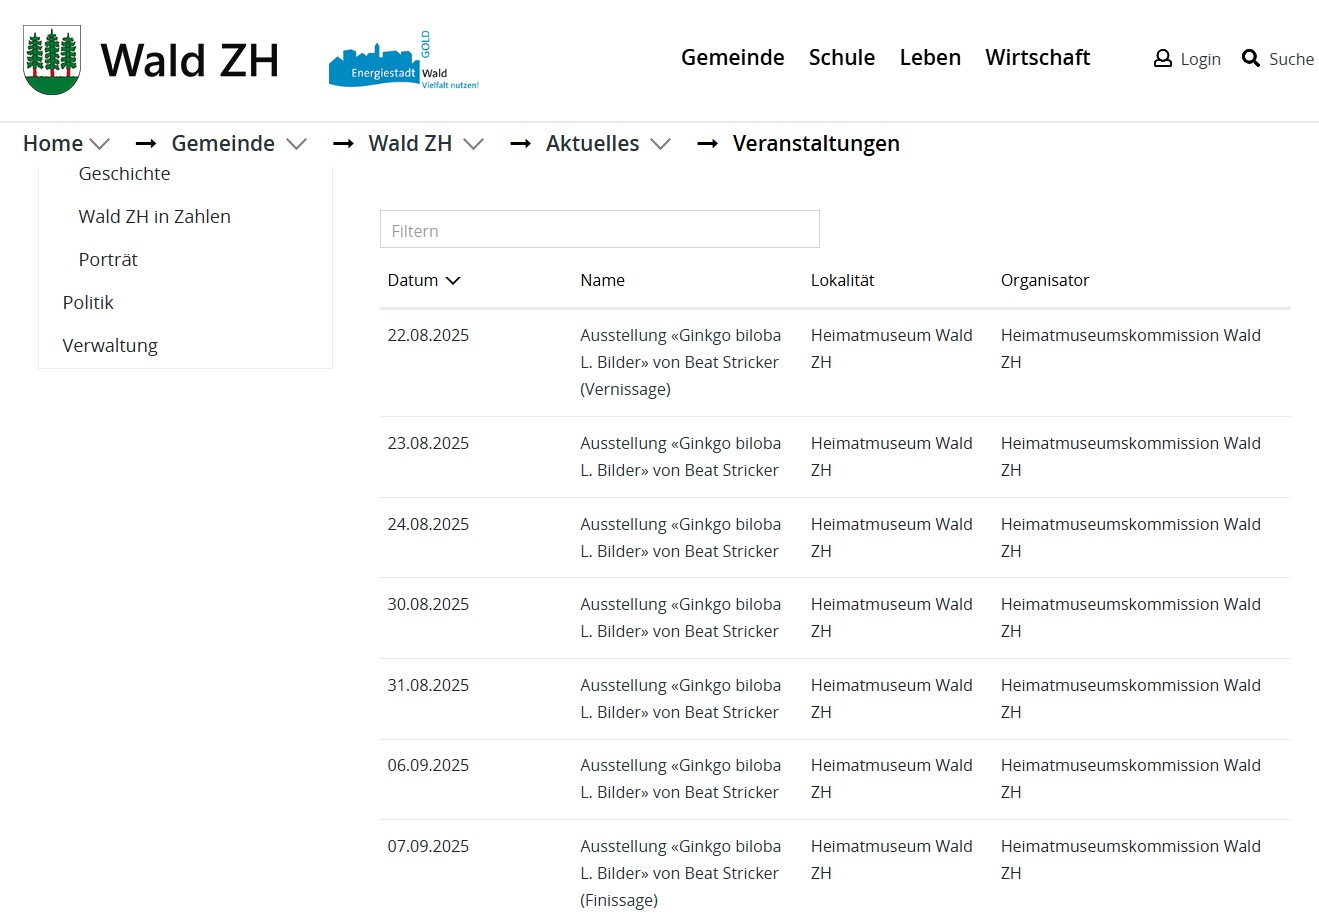Open search via the magnifier icon
1319x919 pixels.
(x=1250, y=59)
